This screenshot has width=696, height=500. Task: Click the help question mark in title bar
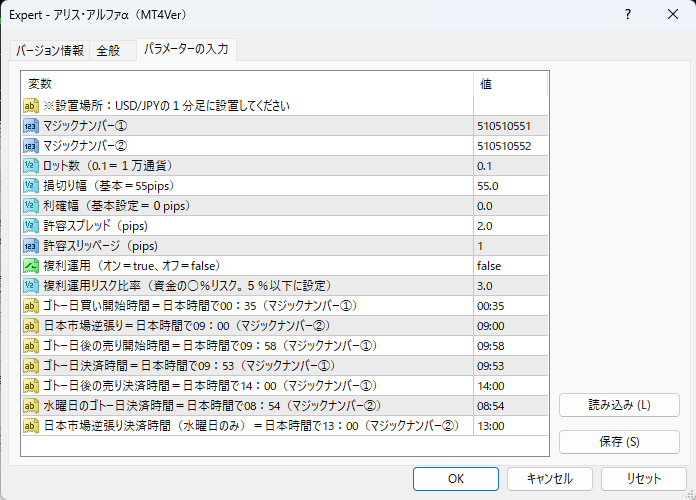[x=627, y=15]
